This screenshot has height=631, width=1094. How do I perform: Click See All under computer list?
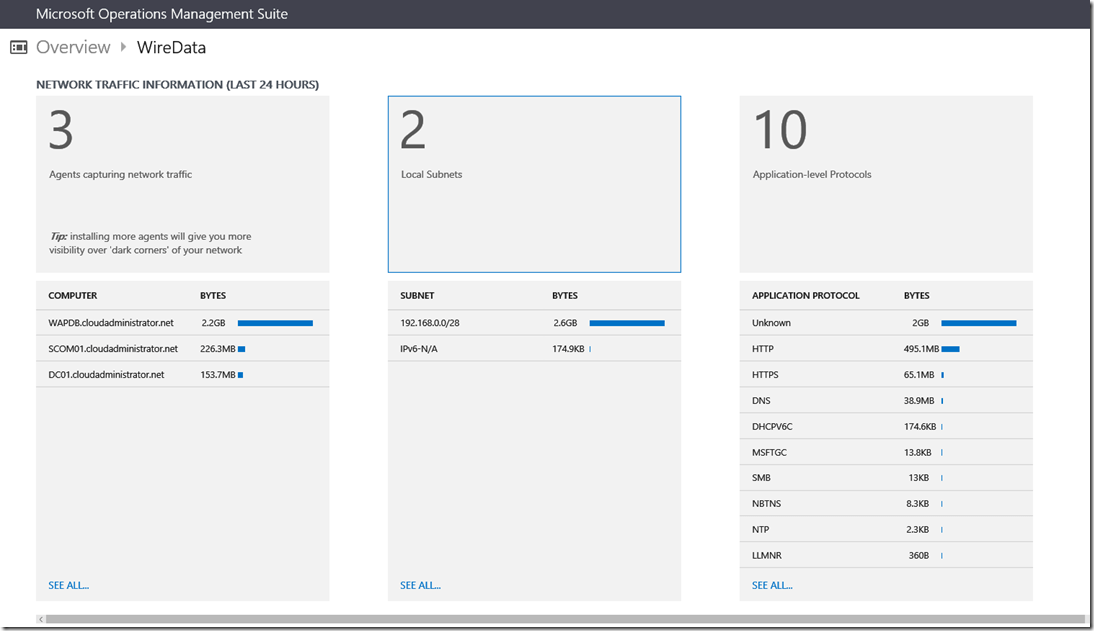pos(68,585)
